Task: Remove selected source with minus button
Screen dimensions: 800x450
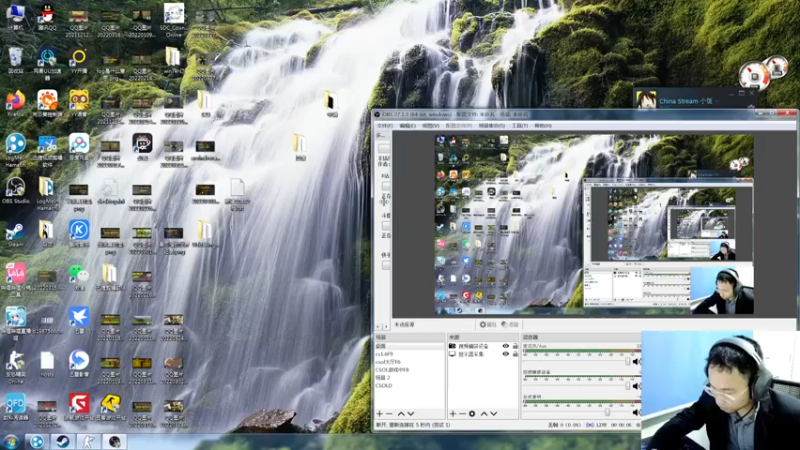Action: (462, 414)
